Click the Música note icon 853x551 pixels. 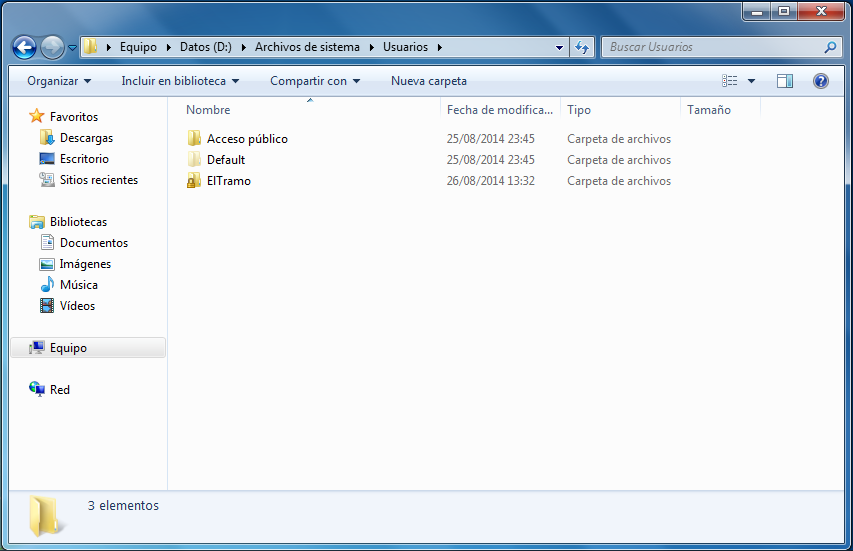tap(47, 284)
